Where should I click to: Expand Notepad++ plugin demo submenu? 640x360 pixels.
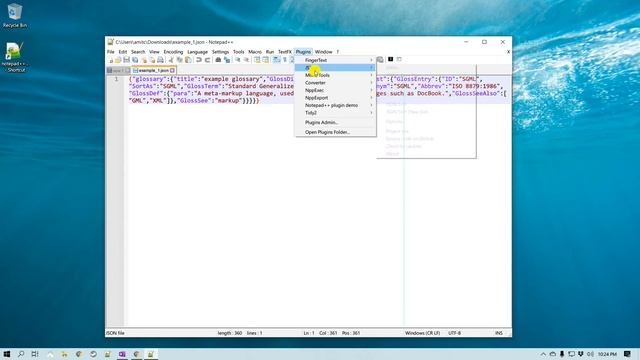click(336, 105)
